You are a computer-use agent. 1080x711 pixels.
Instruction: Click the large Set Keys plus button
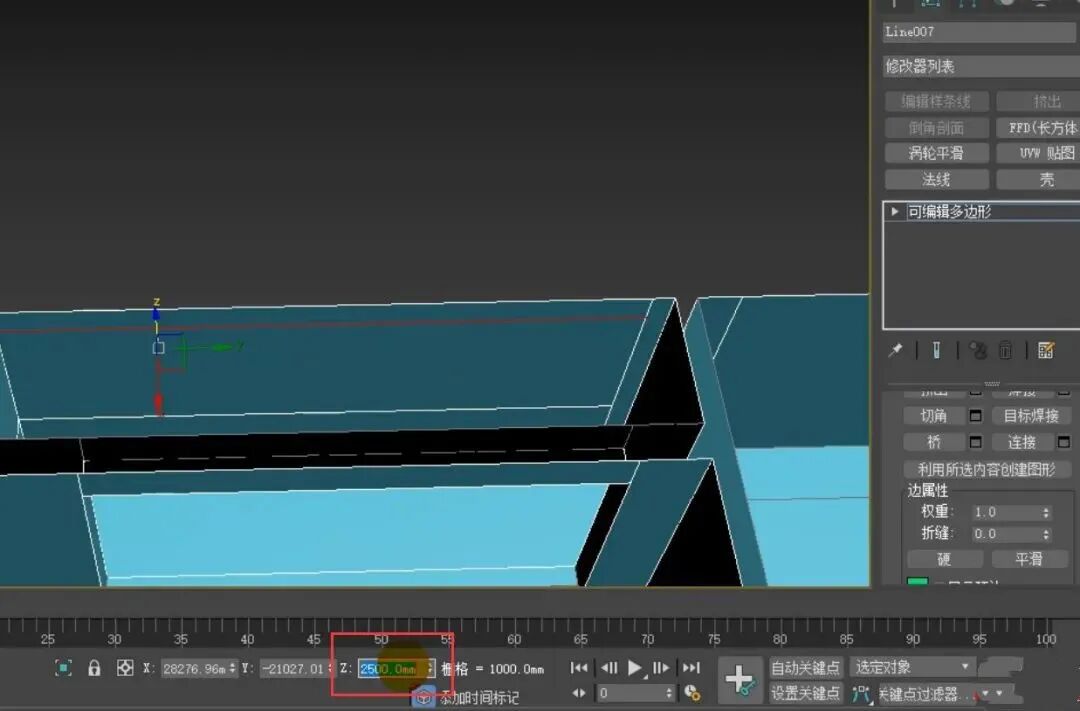pos(740,680)
